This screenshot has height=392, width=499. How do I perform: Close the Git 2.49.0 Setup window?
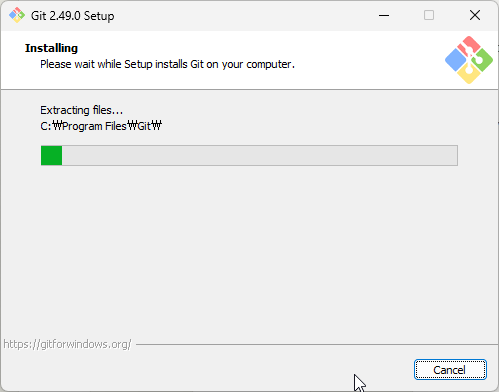[x=475, y=15]
